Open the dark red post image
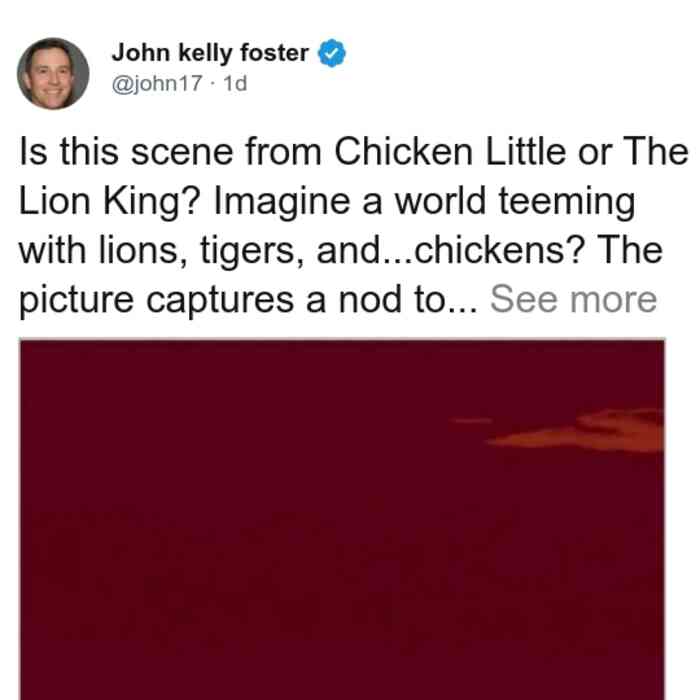Screen dimensions: 700x700 pyautogui.click(x=342, y=519)
